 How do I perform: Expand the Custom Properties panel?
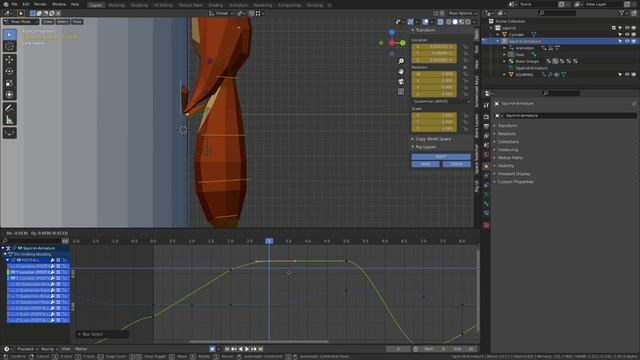tap(515, 182)
